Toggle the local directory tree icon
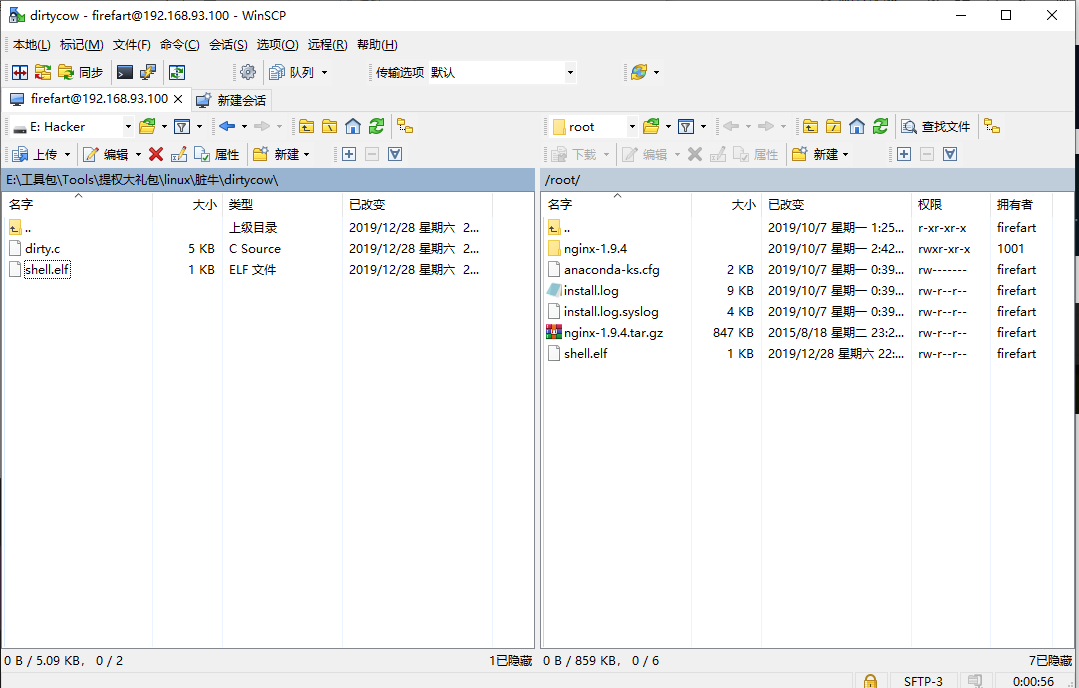Viewport: 1079px width, 688px height. 405,127
